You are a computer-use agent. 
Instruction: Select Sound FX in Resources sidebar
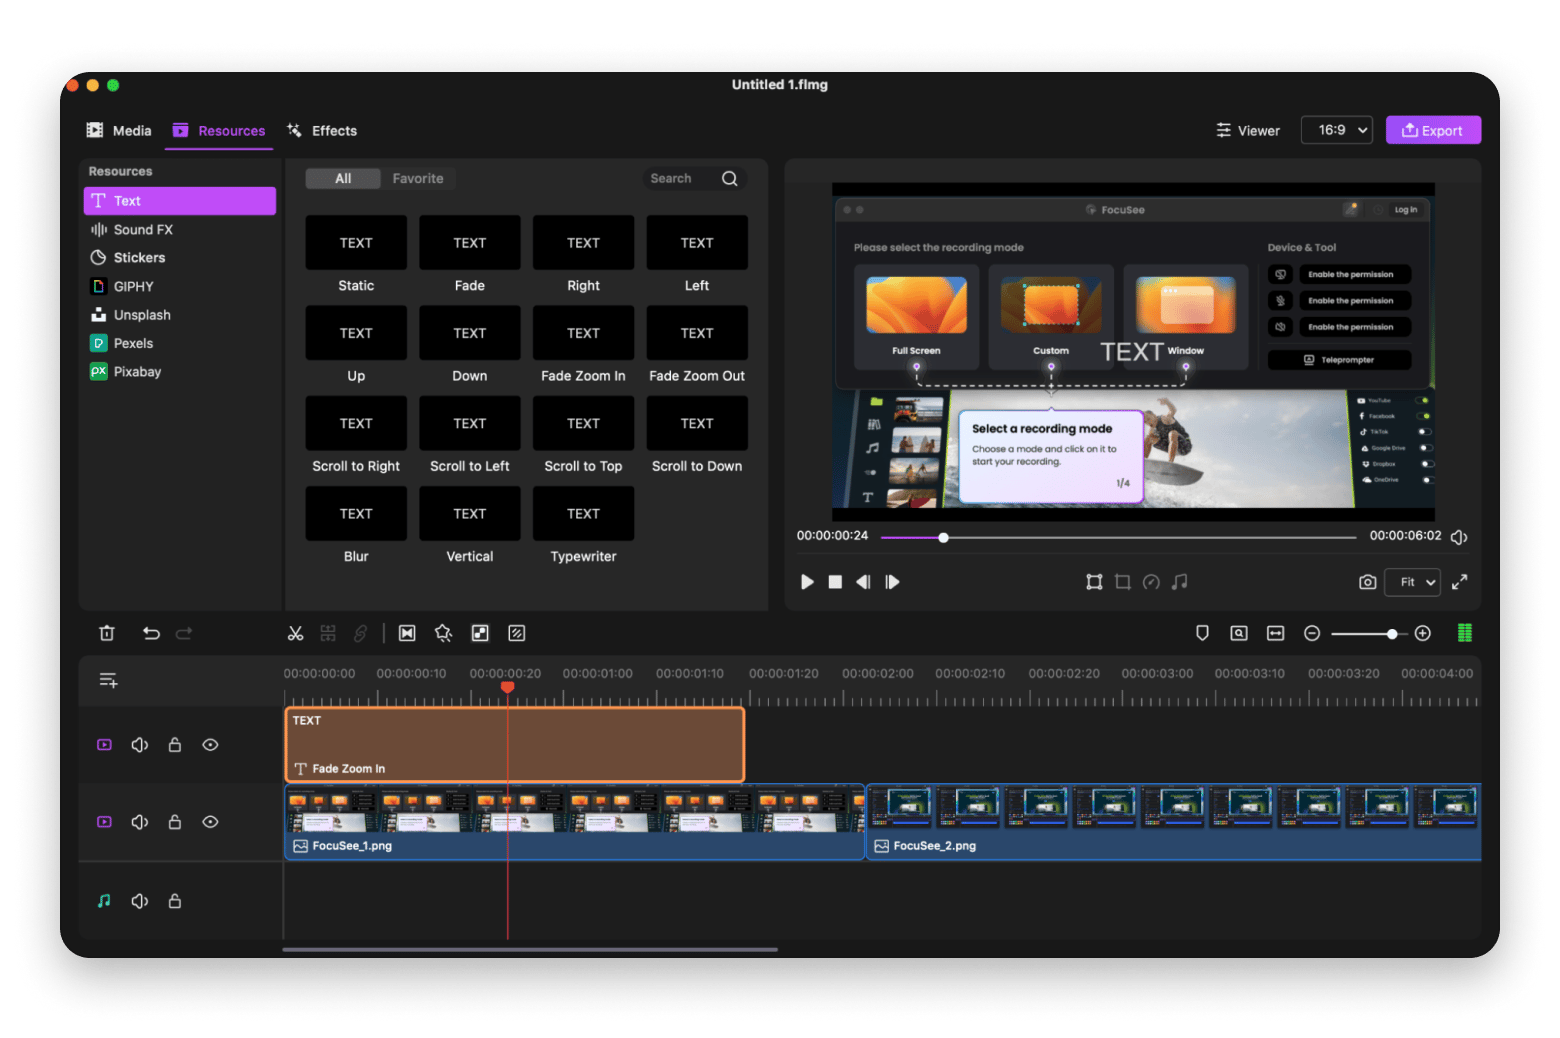click(x=143, y=230)
